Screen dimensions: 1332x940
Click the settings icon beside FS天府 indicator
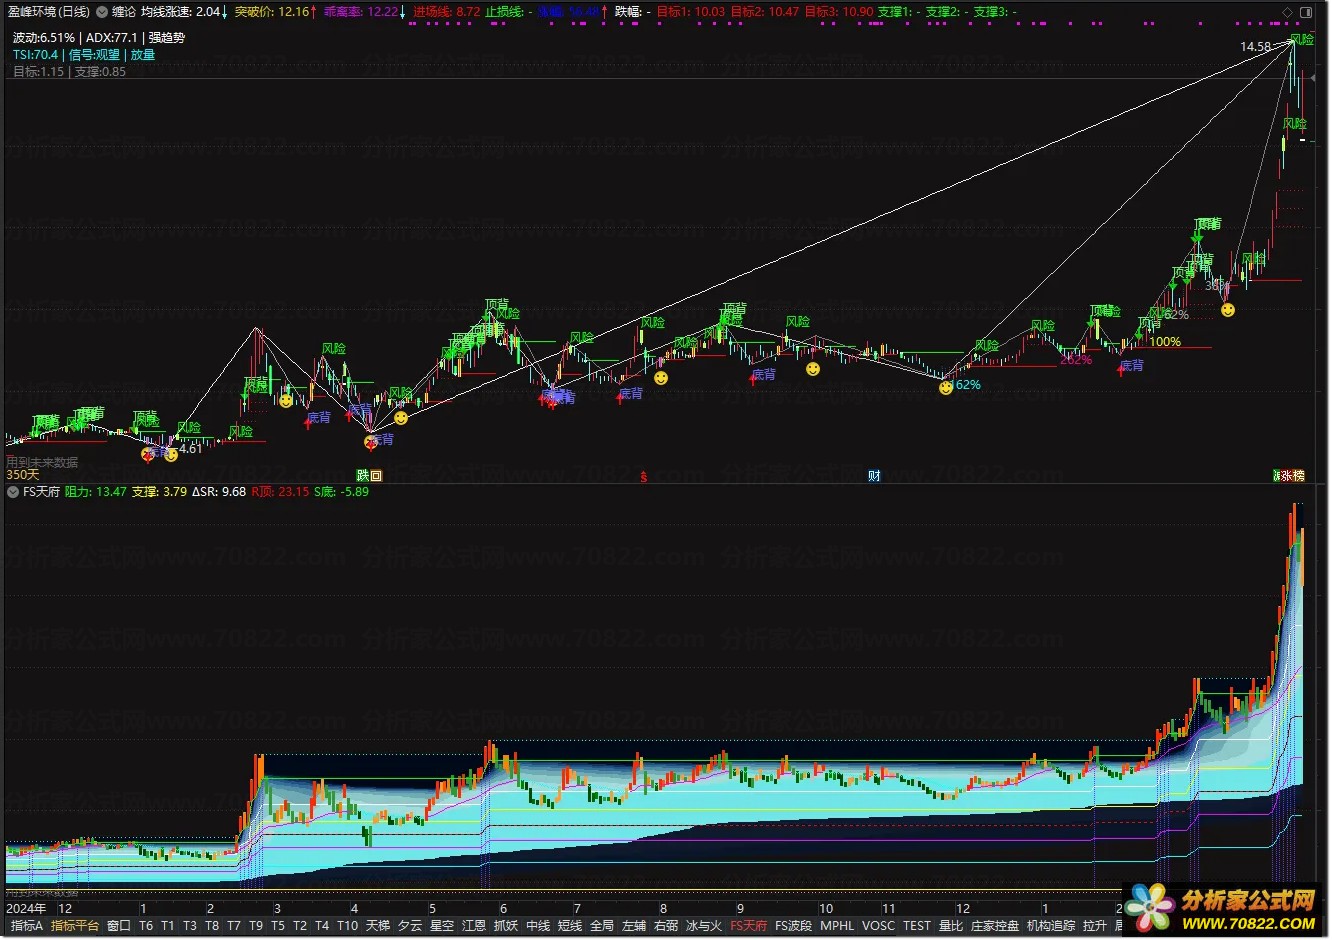coord(13,492)
